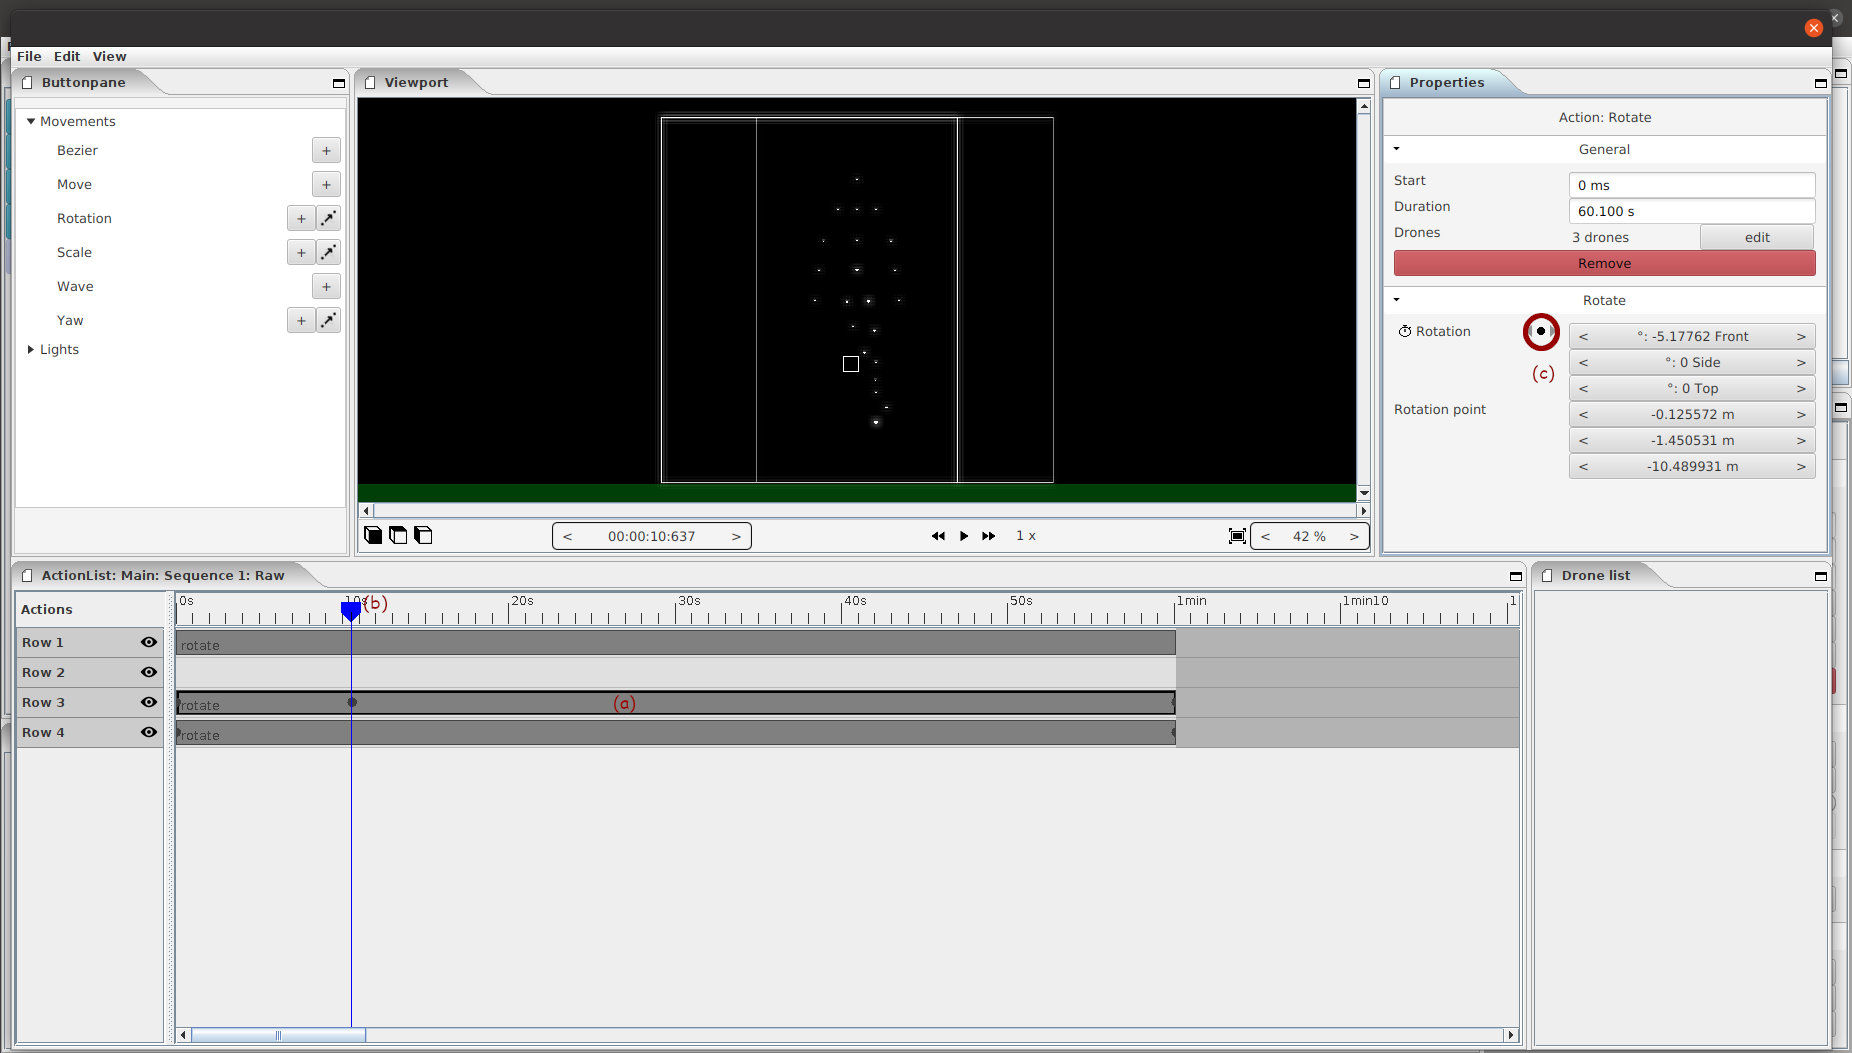
Task: Toggle visibility of Row 3
Action: click(x=149, y=702)
